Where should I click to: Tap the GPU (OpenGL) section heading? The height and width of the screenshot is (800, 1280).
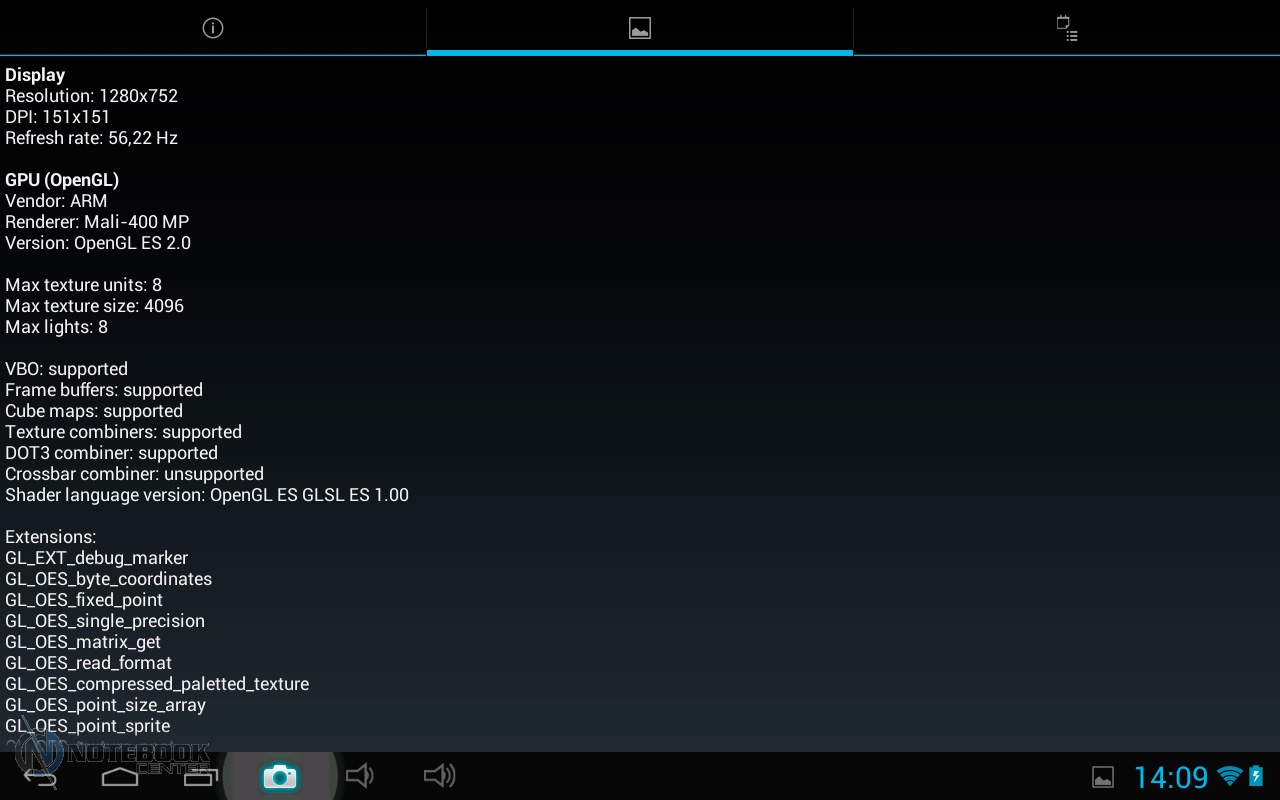click(x=62, y=180)
